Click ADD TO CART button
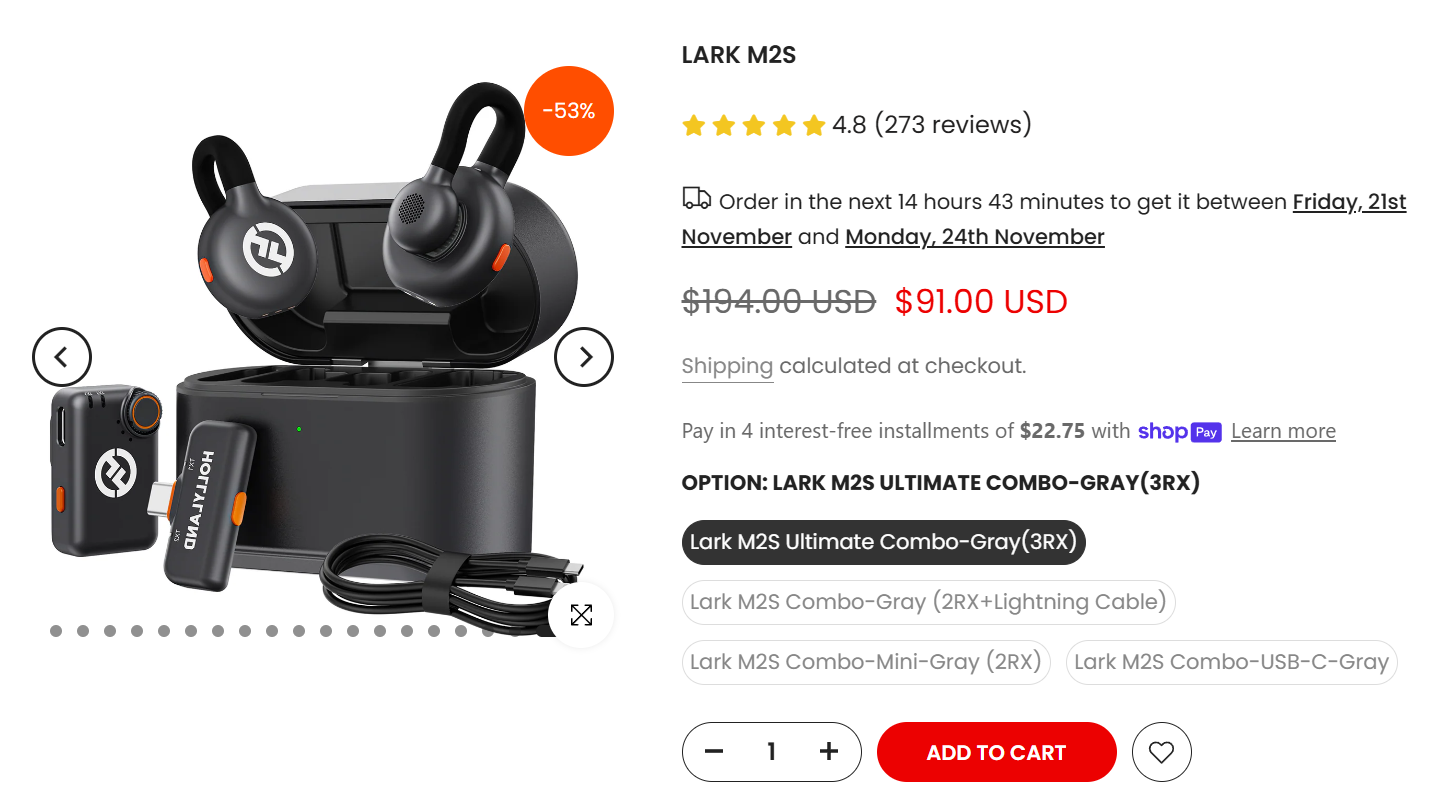The width and height of the screenshot is (1443, 809). coord(997,752)
